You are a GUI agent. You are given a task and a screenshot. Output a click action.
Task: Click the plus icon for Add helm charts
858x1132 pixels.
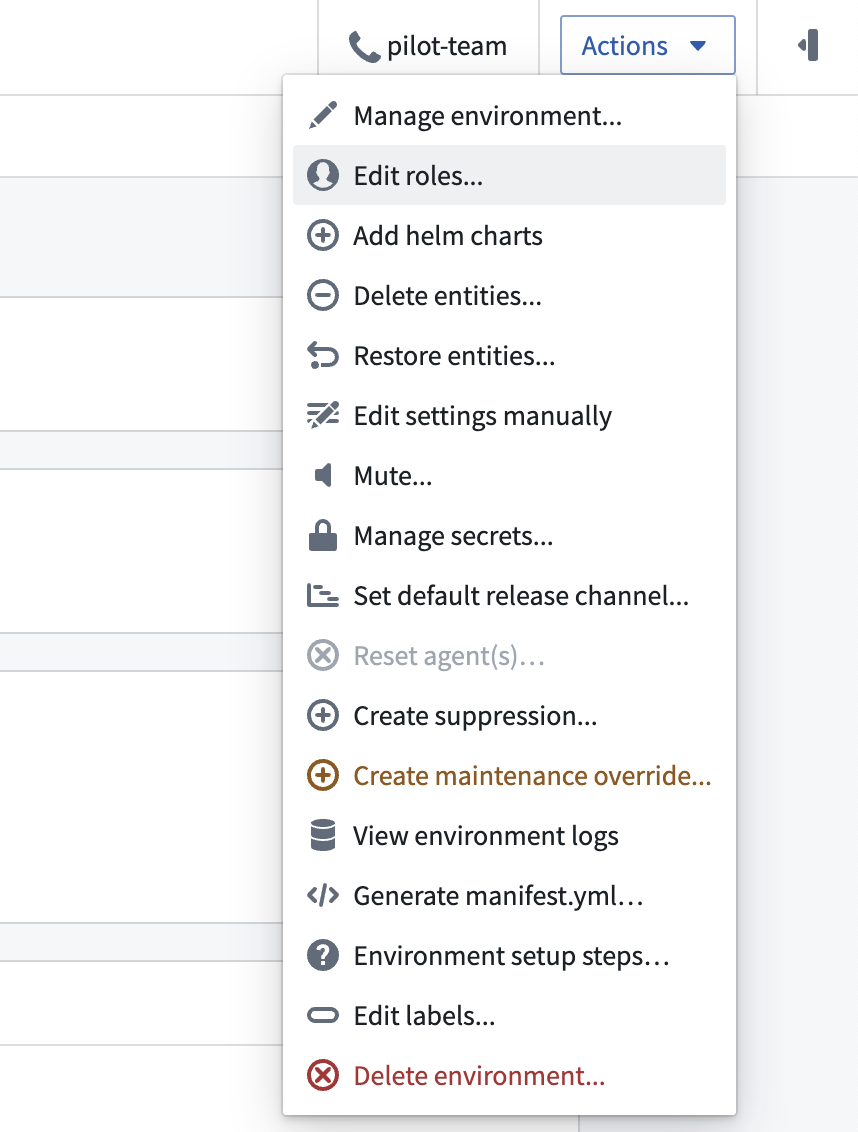pos(322,235)
